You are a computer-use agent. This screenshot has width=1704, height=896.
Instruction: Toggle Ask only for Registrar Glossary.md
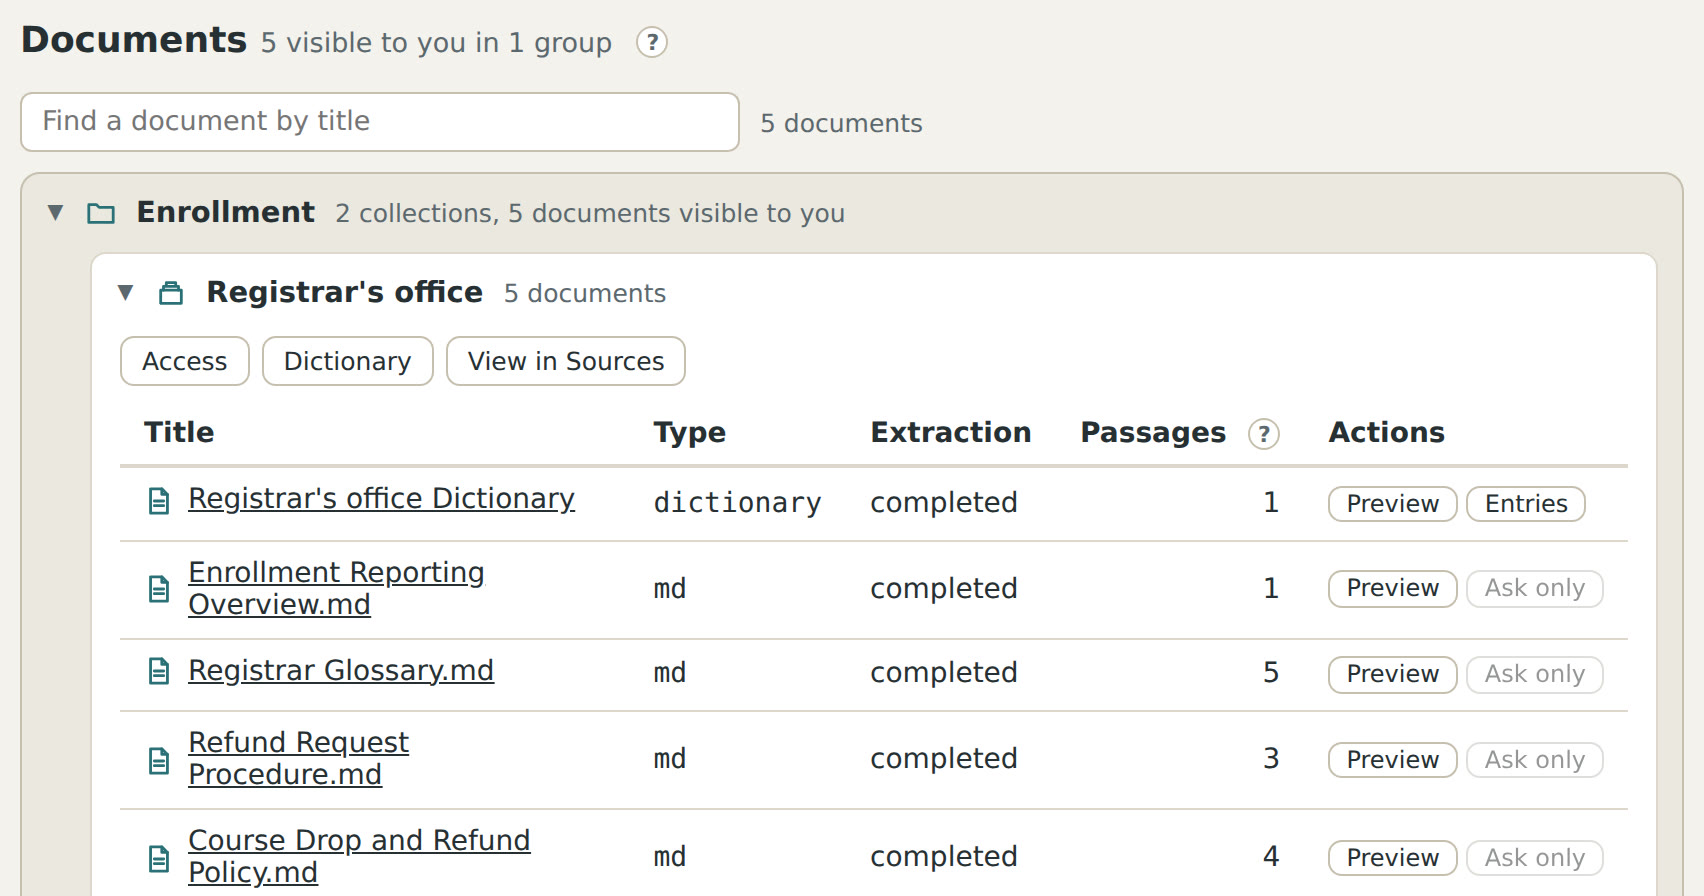tap(1535, 674)
